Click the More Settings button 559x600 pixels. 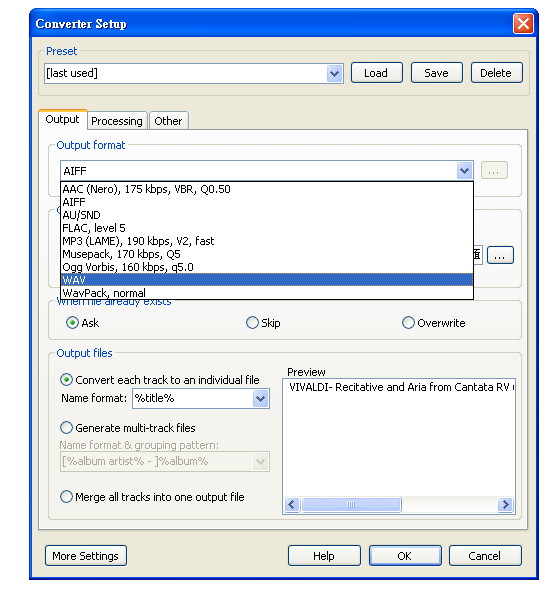pyautogui.click(x=86, y=556)
